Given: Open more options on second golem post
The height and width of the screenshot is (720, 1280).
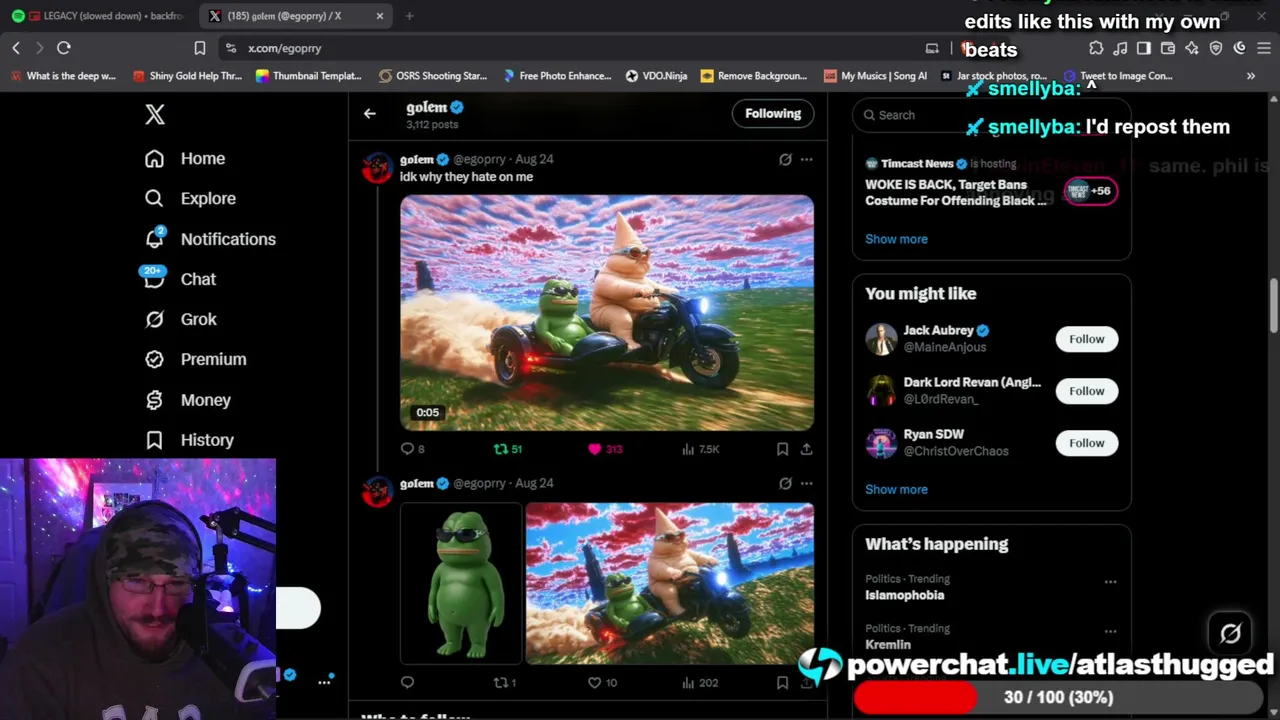Looking at the screenshot, I should pos(806,483).
